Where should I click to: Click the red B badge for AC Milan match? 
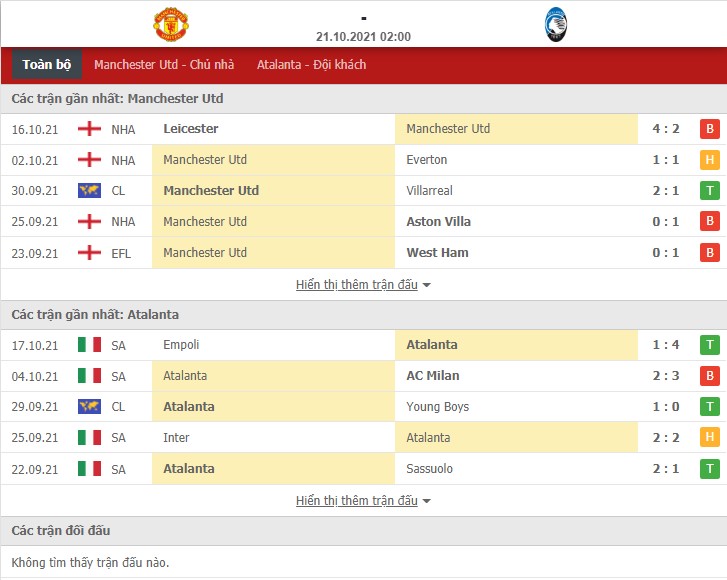tap(709, 376)
